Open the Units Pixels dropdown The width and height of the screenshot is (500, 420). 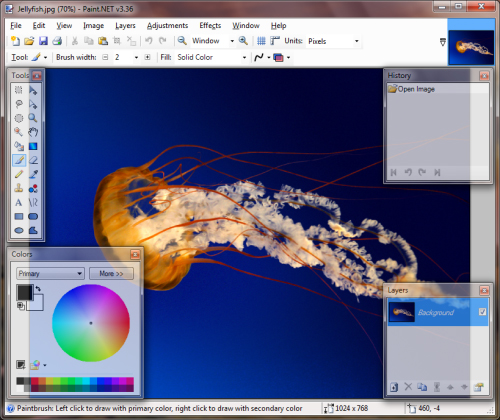[x=357, y=41]
